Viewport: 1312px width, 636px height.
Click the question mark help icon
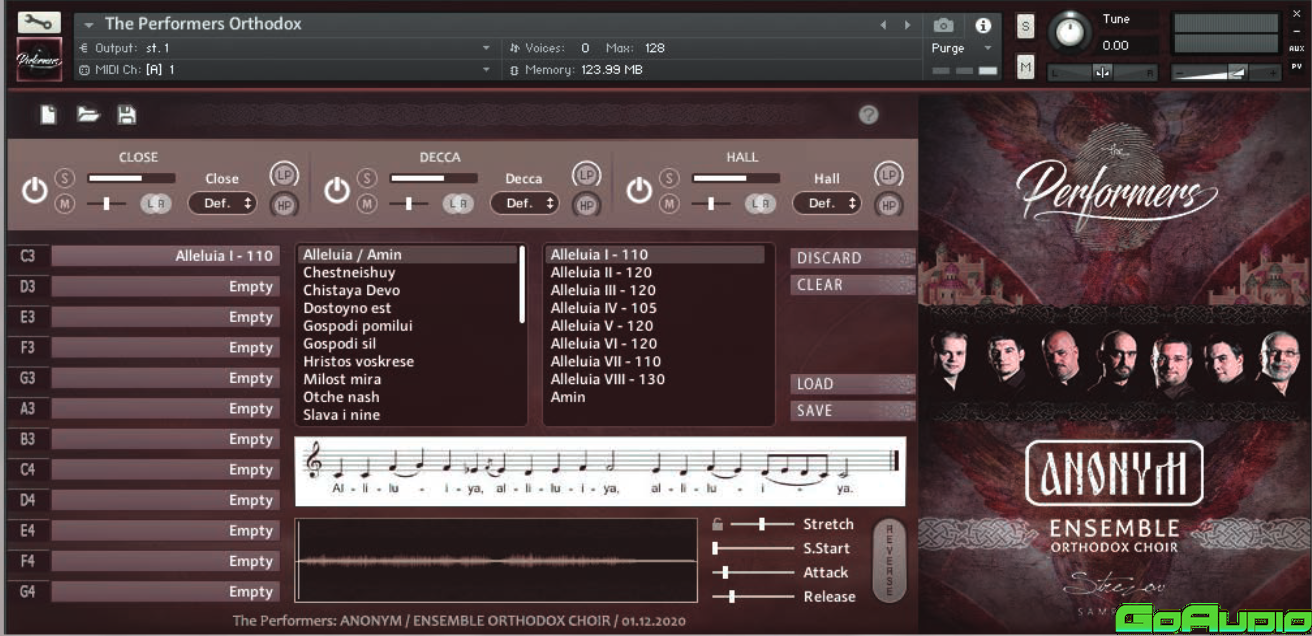click(868, 115)
